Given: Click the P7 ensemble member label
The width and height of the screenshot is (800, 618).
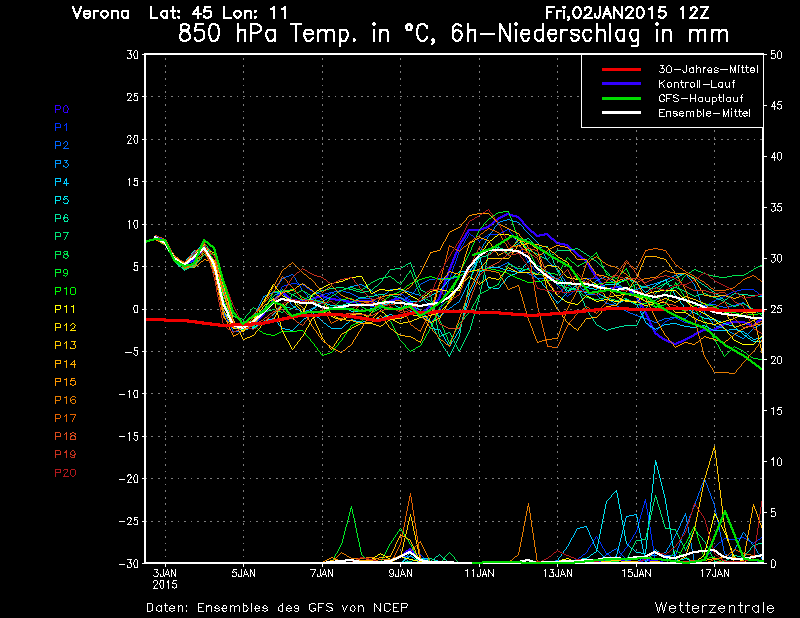Looking at the screenshot, I should (62, 236).
